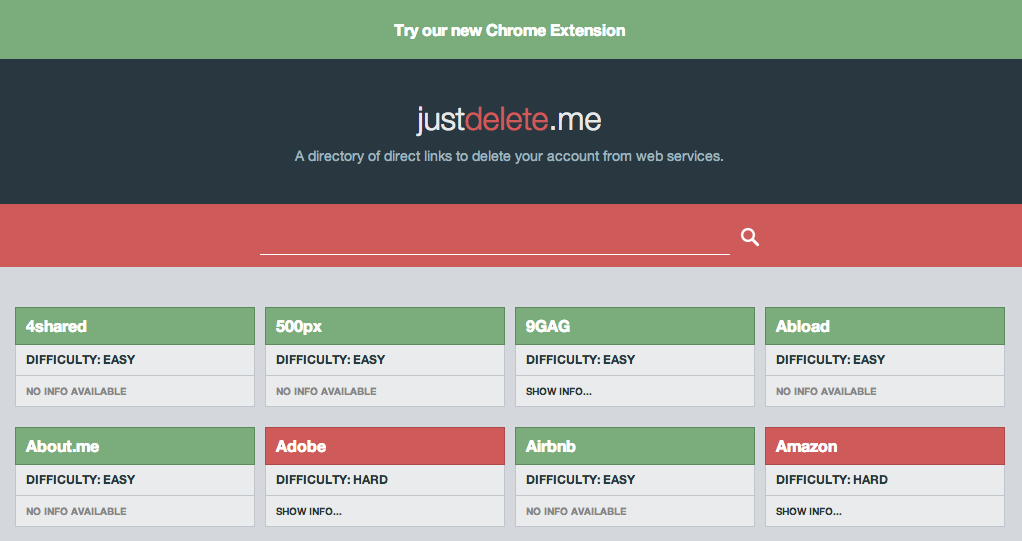Open the 4shared delete link
Screen dimensions: 1022x541
coord(135,326)
